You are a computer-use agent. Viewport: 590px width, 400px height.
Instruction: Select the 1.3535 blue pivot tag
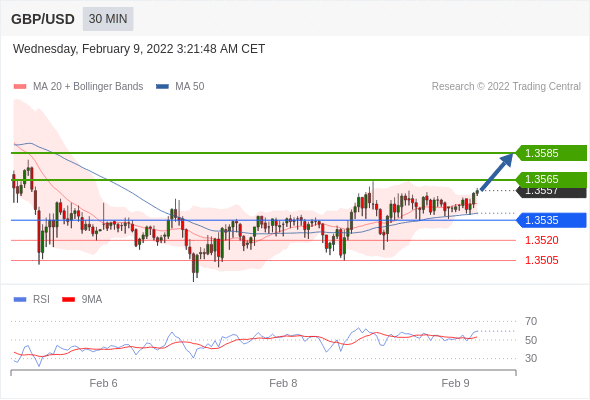[x=551, y=220]
